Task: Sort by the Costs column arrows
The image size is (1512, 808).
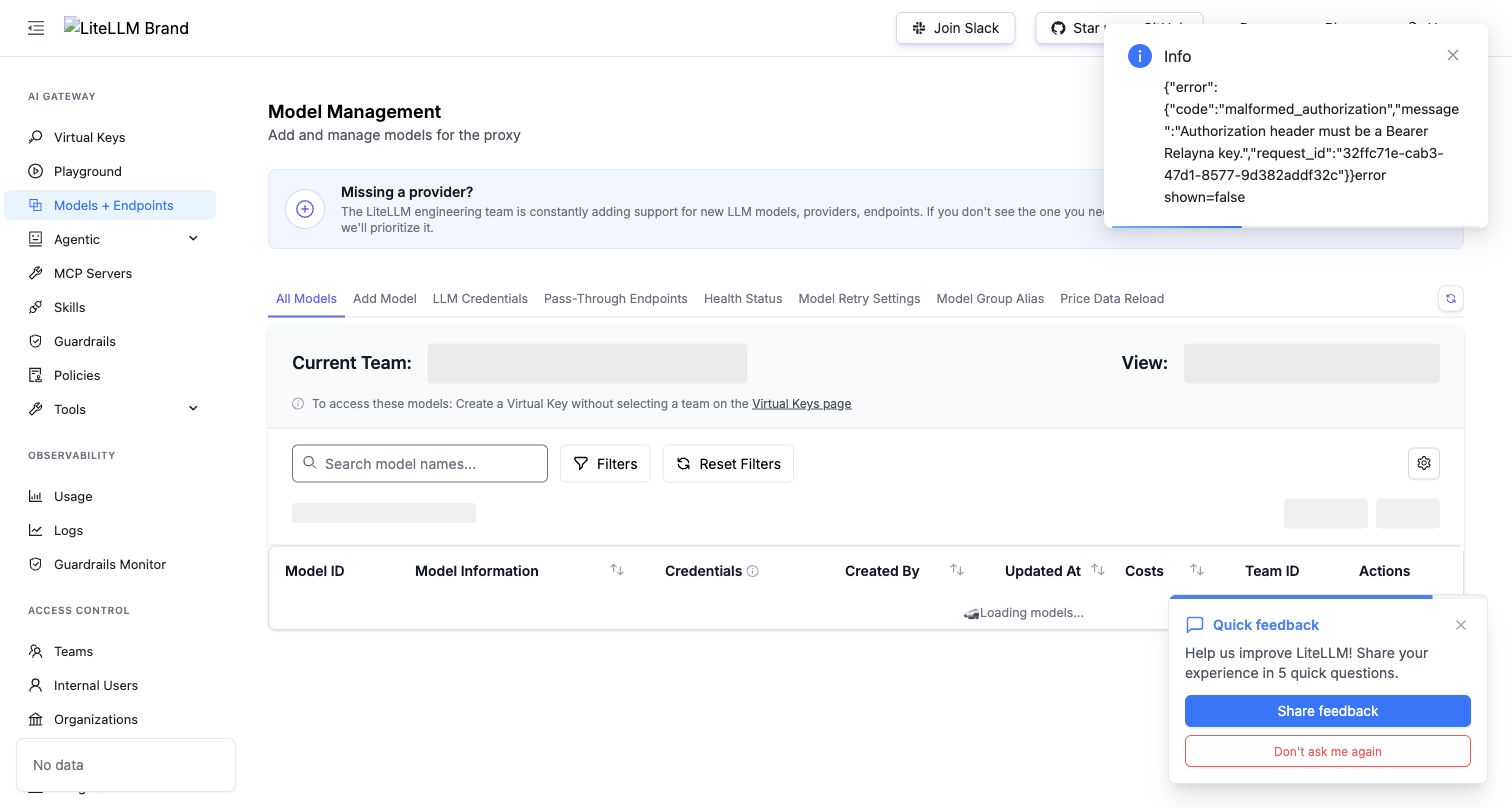Action: coord(1197,570)
